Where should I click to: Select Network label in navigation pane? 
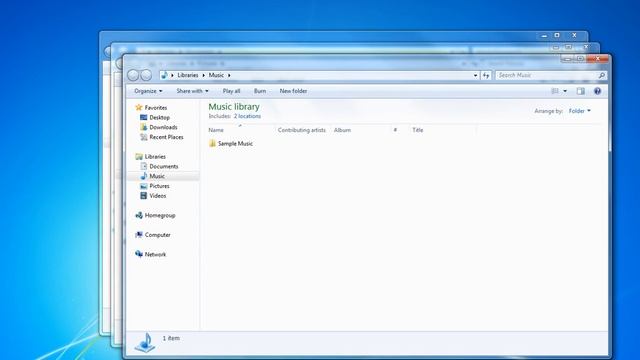click(x=155, y=254)
